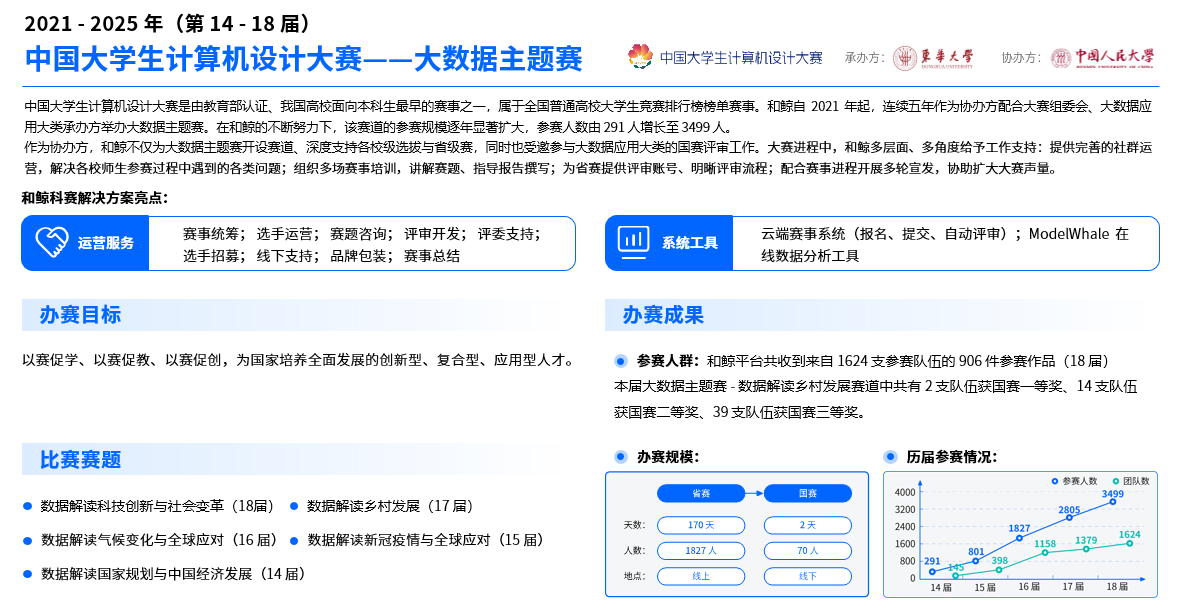Click the blue dot beside 办赛规模

click(620, 457)
